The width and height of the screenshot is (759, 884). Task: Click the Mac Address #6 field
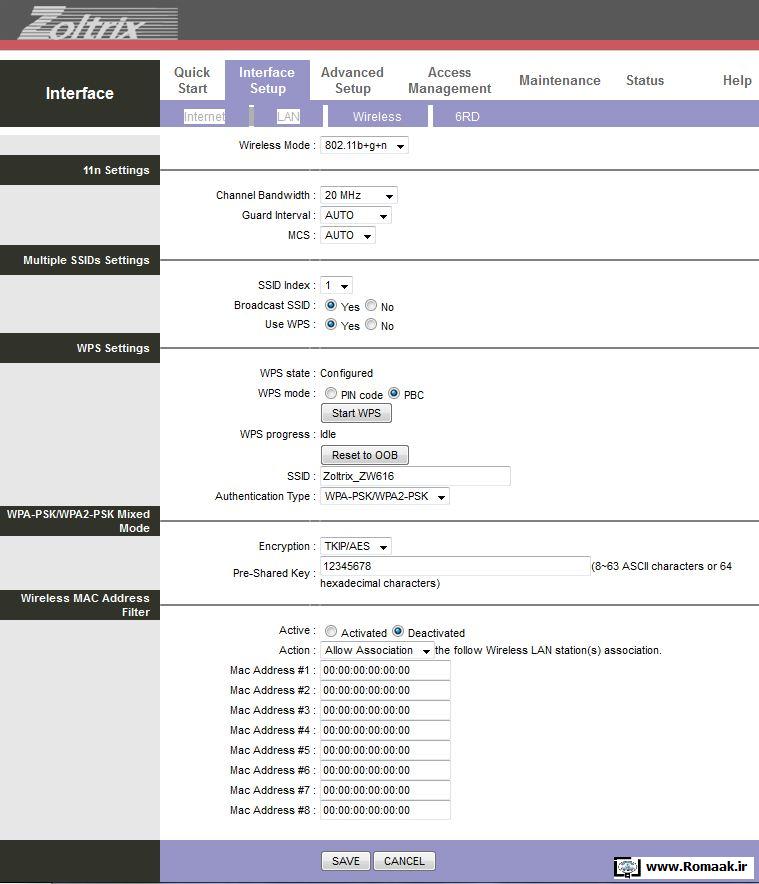click(x=385, y=770)
